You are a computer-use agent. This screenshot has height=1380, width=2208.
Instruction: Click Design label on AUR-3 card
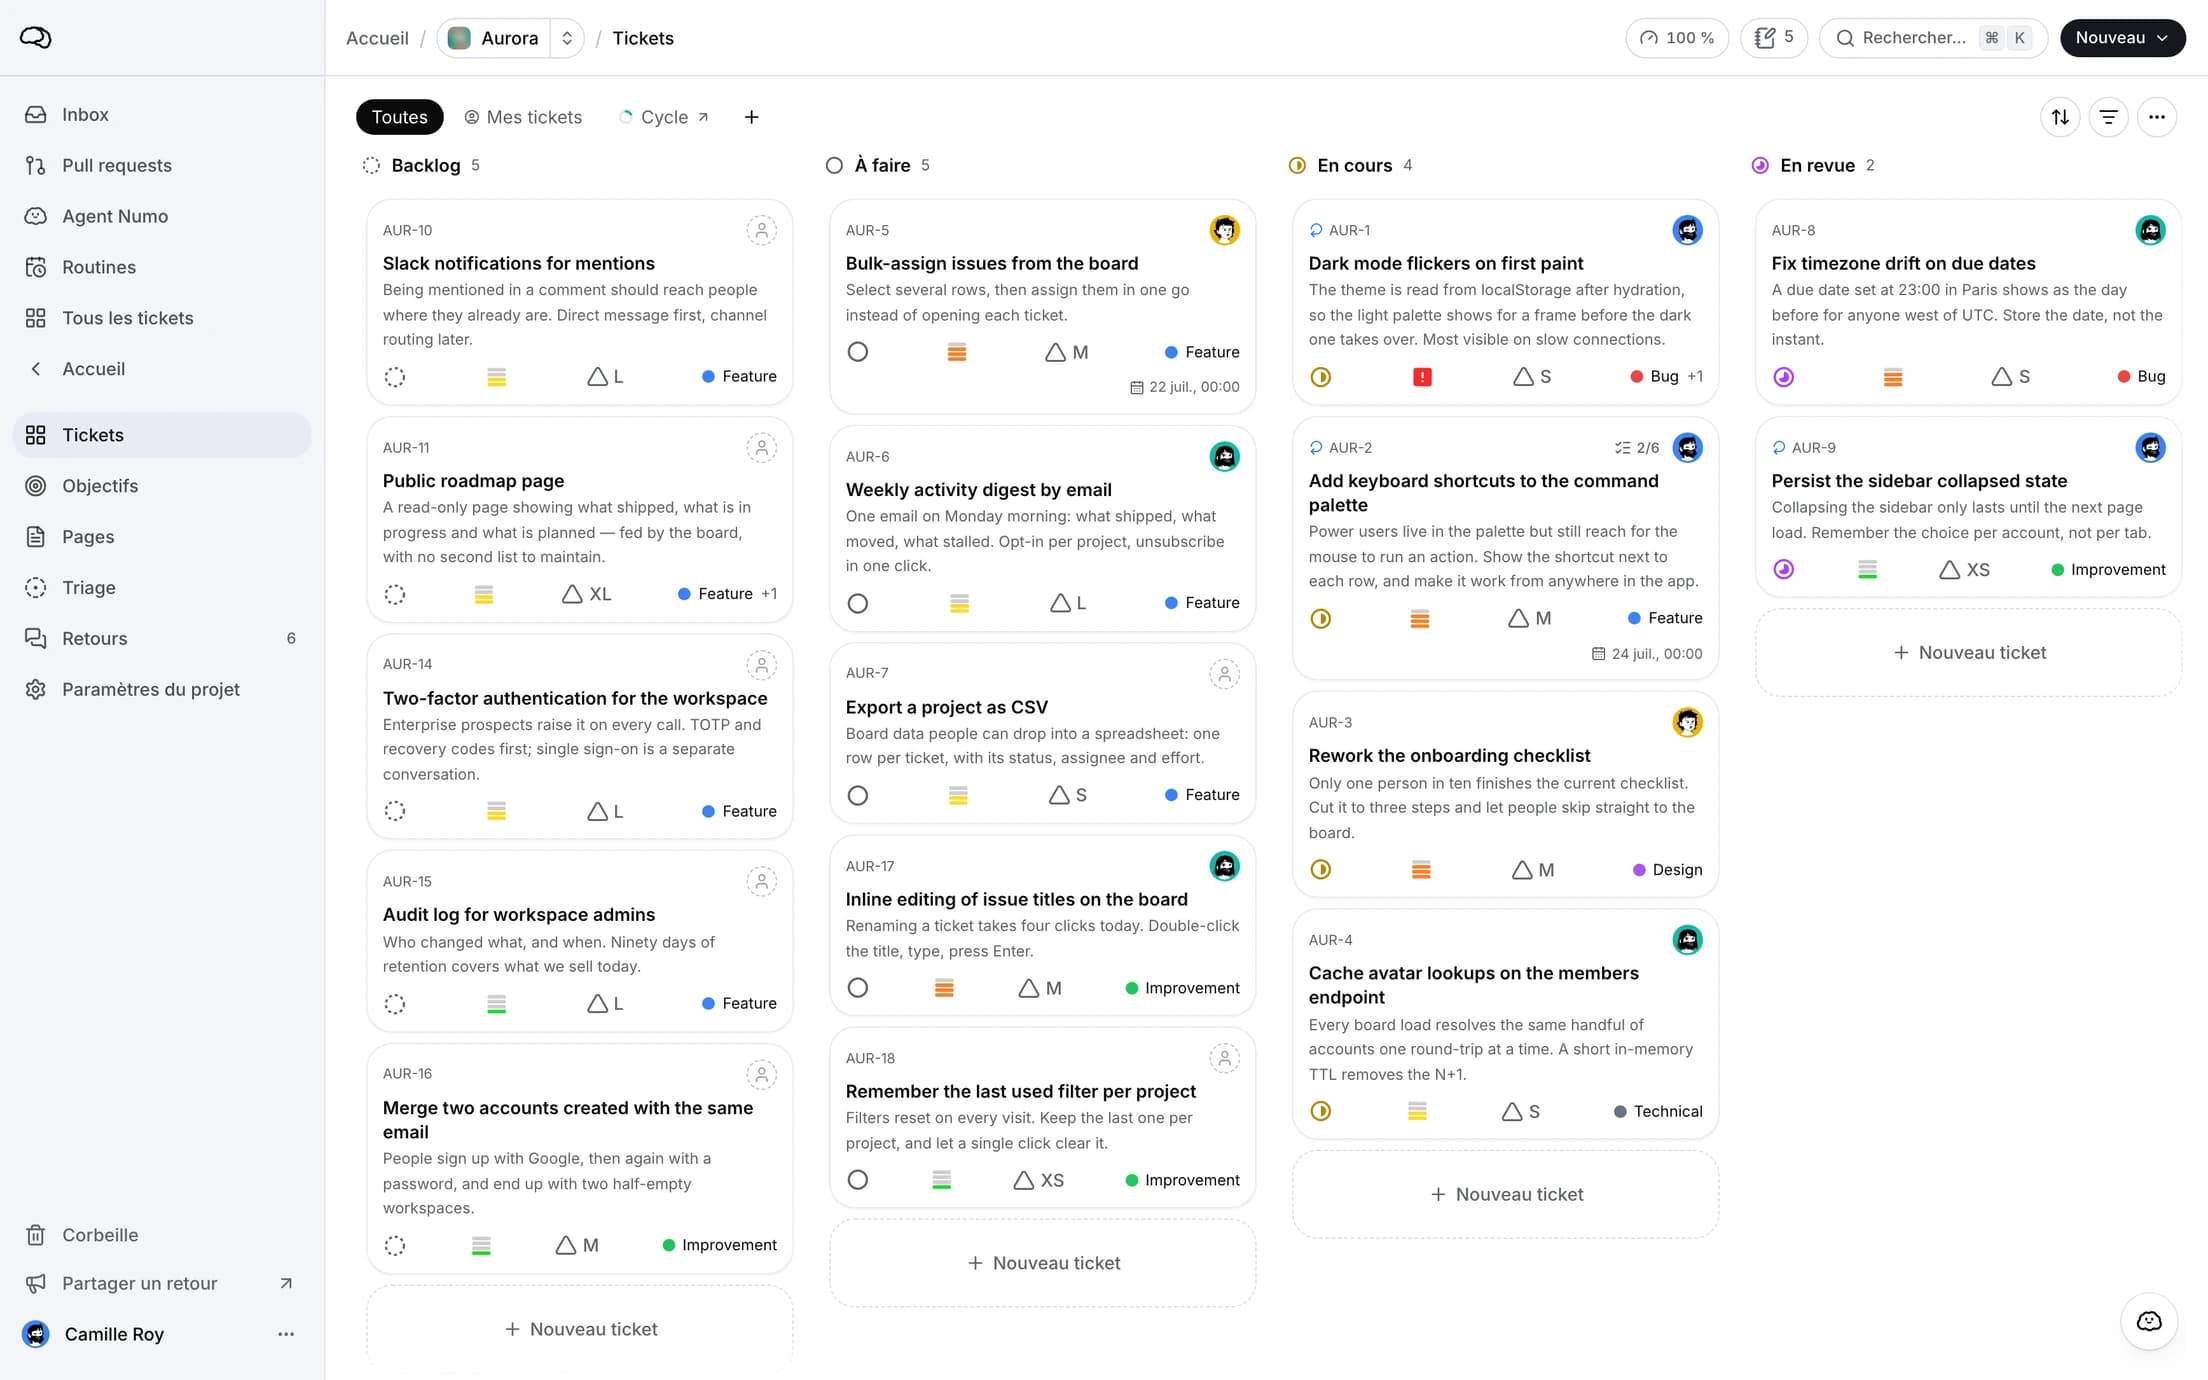coord(1667,870)
